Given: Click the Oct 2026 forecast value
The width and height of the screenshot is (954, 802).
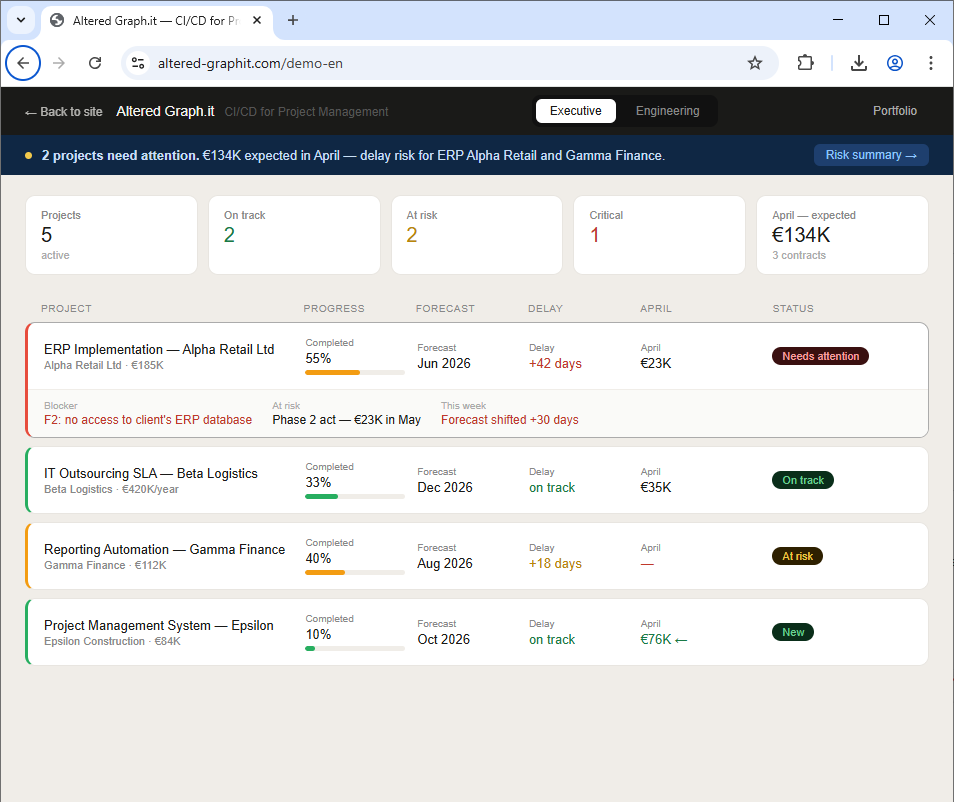Looking at the screenshot, I should [444, 640].
